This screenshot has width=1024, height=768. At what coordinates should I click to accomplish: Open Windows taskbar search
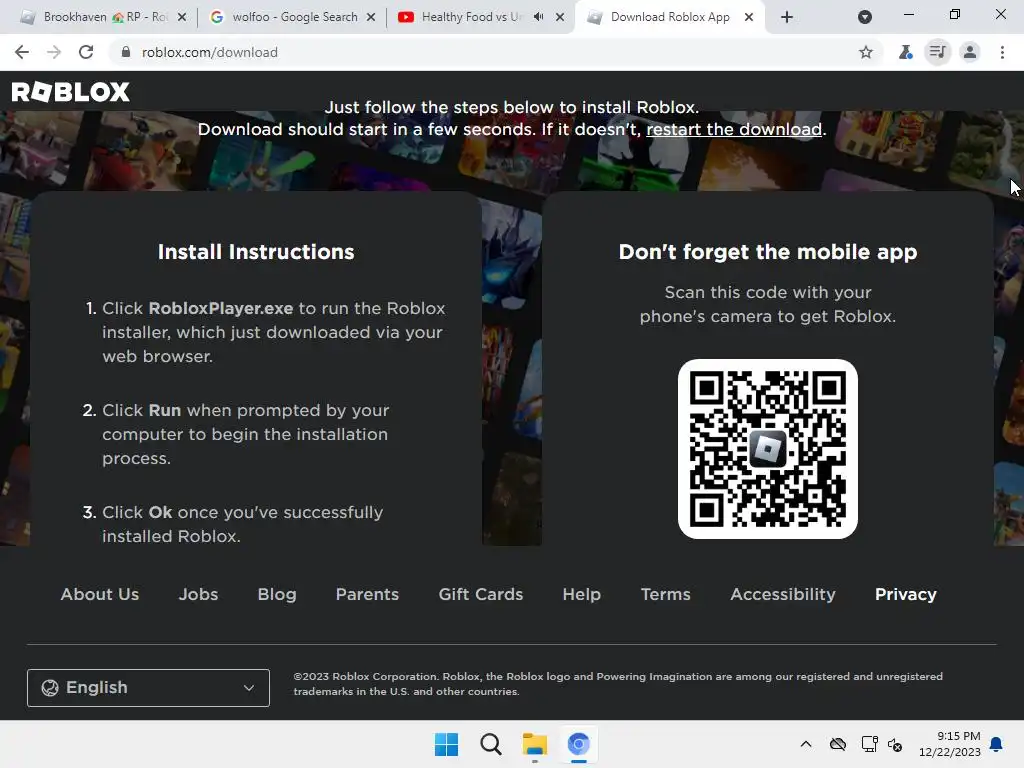tap(490, 744)
